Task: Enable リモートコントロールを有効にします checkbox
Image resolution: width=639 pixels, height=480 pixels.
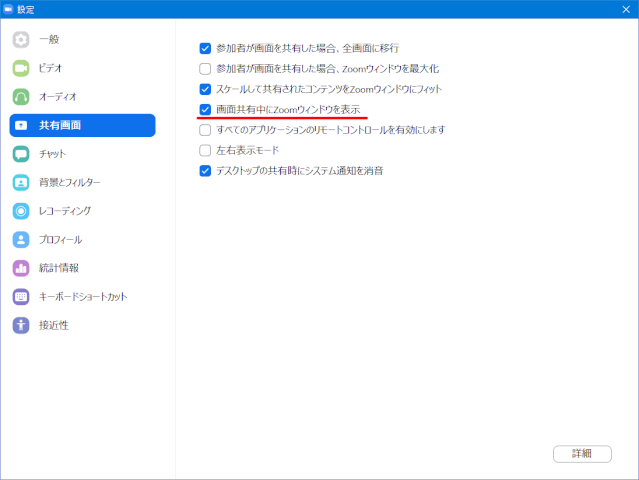Action: tap(205, 130)
